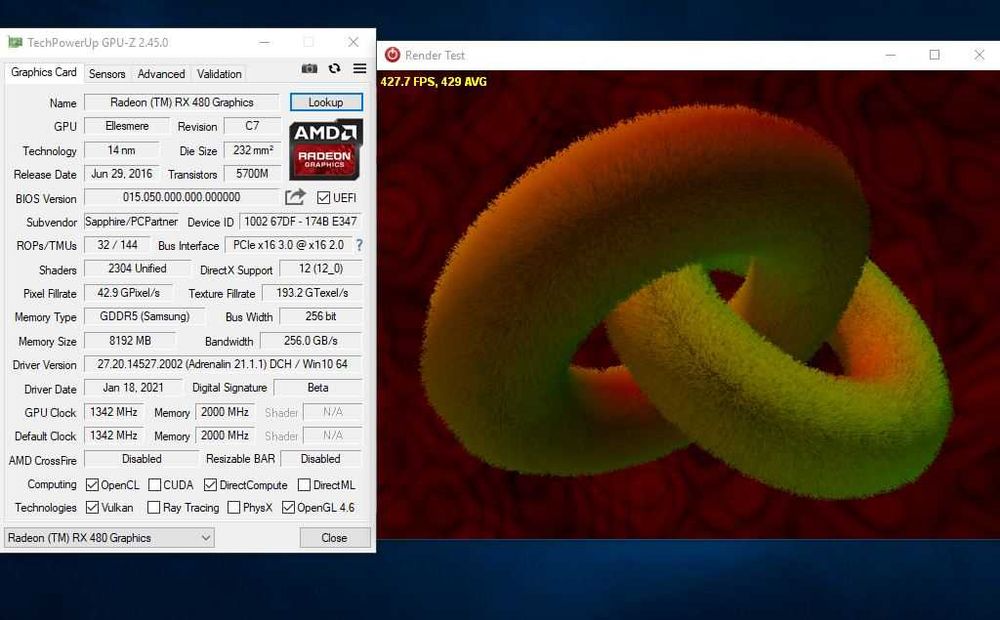Open the Radeon RX 480 GPU dropdown
This screenshot has height=620, width=1000.
pos(110,538)
